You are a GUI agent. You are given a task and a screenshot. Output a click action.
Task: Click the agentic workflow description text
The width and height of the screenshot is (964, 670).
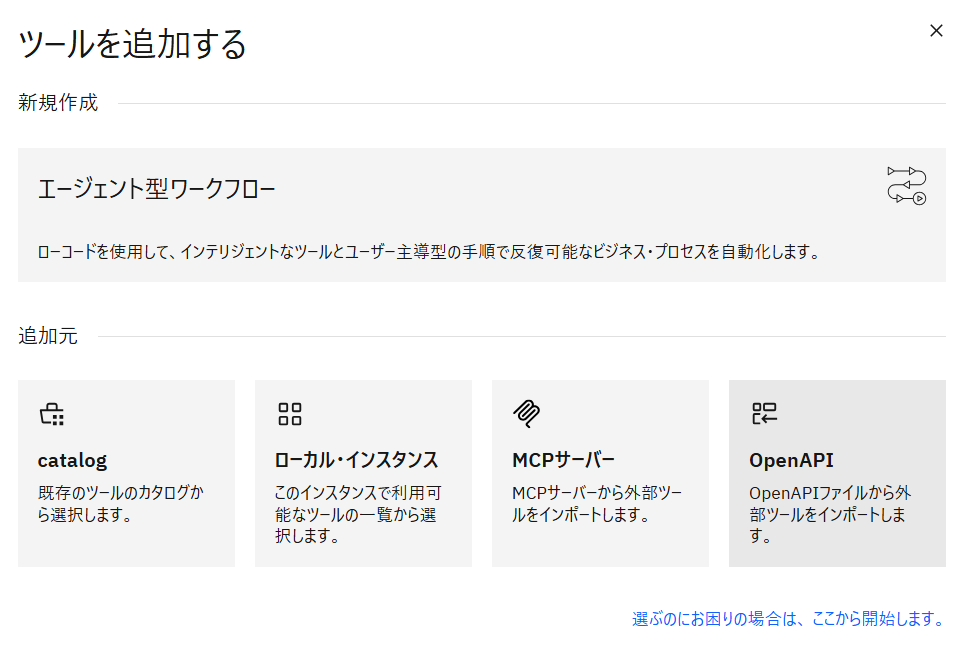(x=428, y=252)
